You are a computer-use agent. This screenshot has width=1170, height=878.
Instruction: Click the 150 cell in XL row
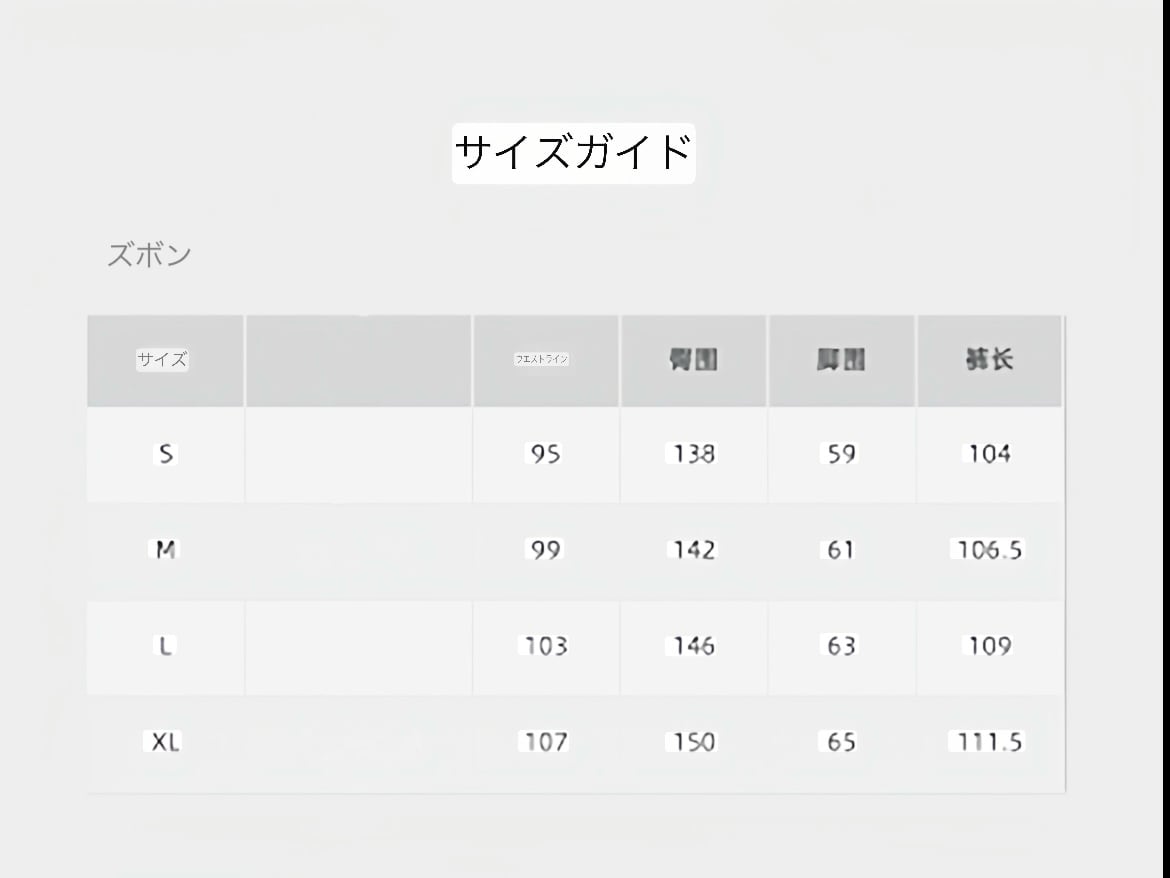pyautogui.click(x=694, y=742)
